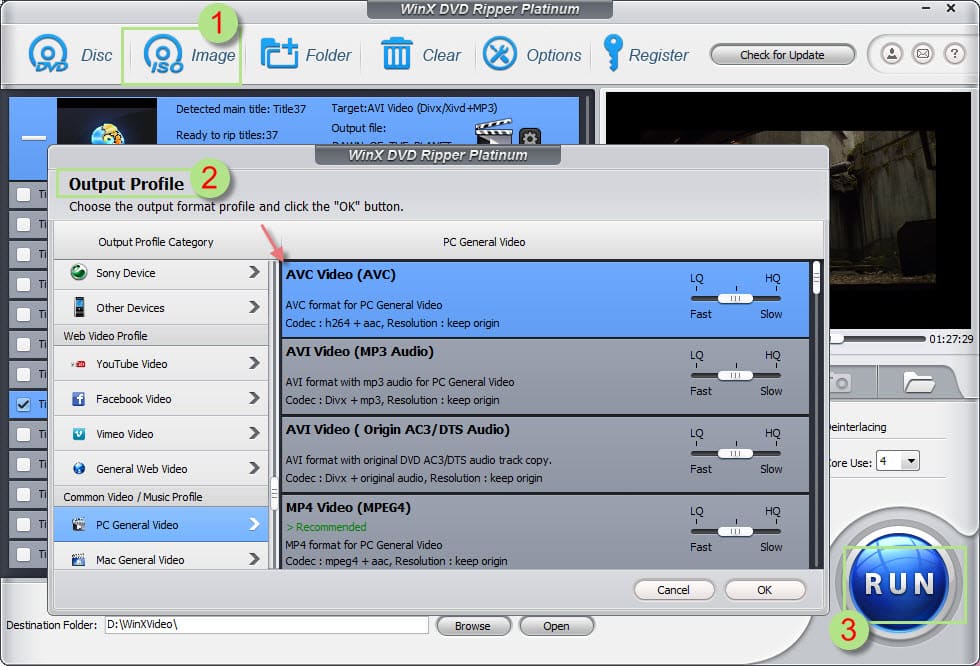Click Browse for destination folder
This screenshot has width=980, height=666.
tap(472, 625)
